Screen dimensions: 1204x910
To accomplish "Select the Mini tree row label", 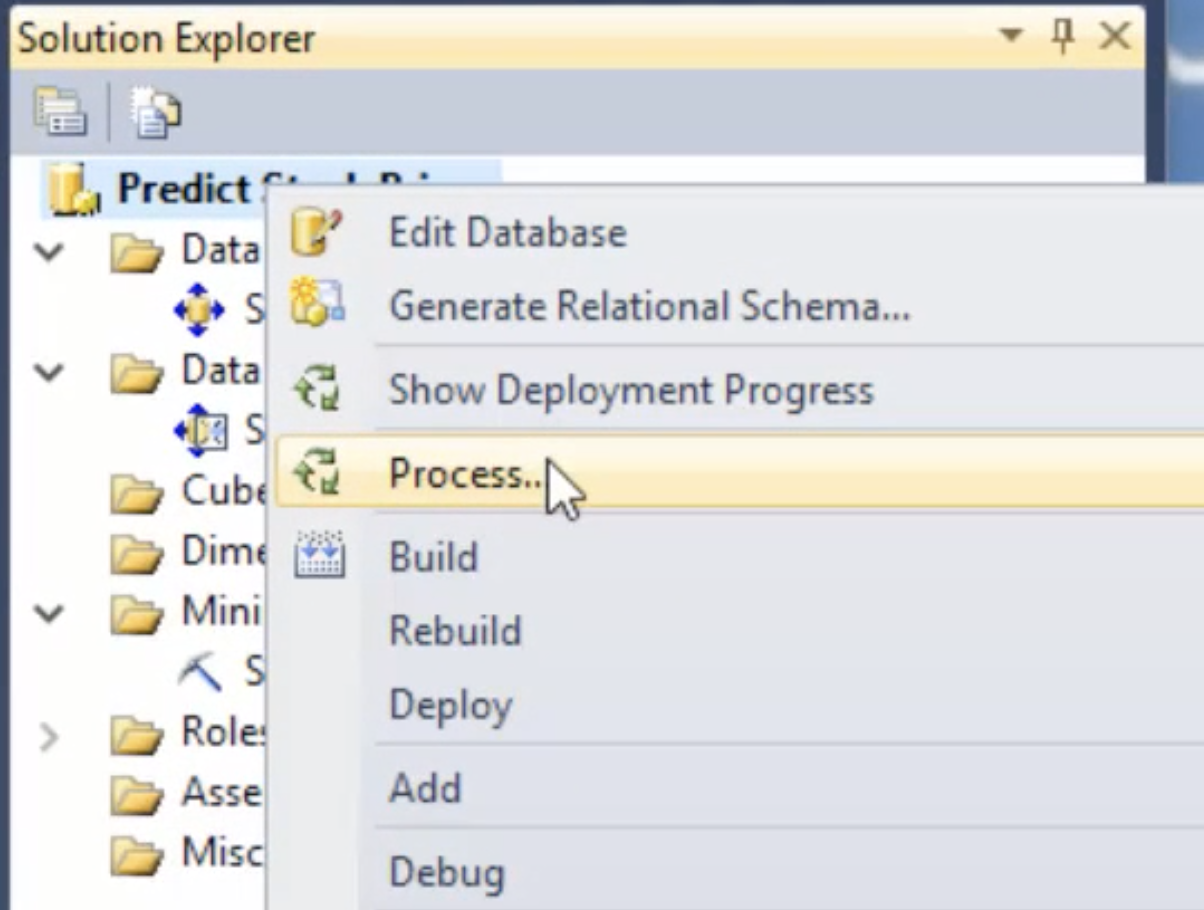I will (222, 611).
